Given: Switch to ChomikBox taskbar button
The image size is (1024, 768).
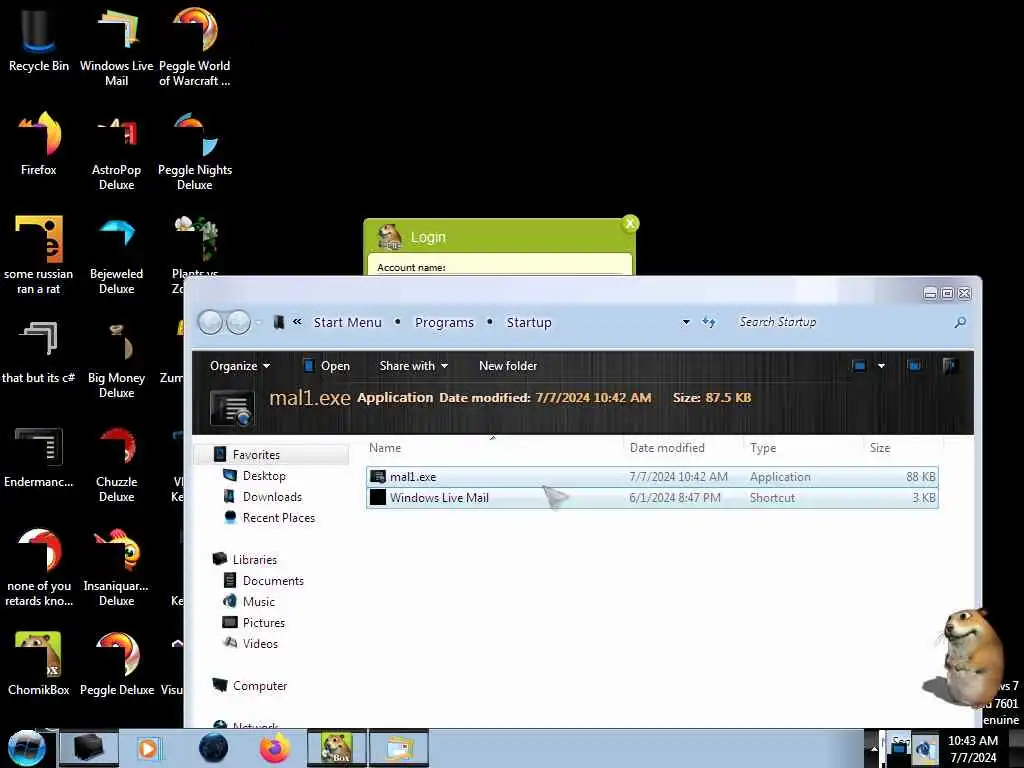Looking at the screenshot, I should click(x=337, y=748).
